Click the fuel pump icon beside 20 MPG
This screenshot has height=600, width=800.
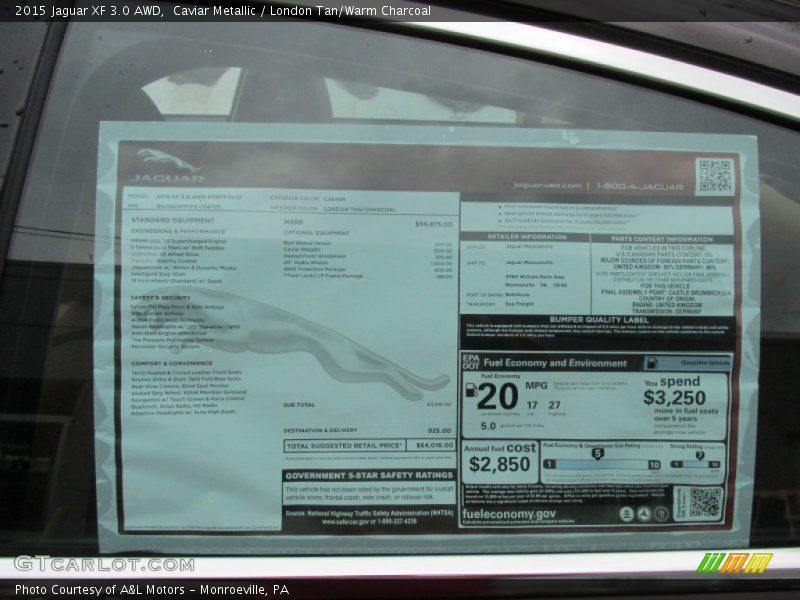point(471,390)
